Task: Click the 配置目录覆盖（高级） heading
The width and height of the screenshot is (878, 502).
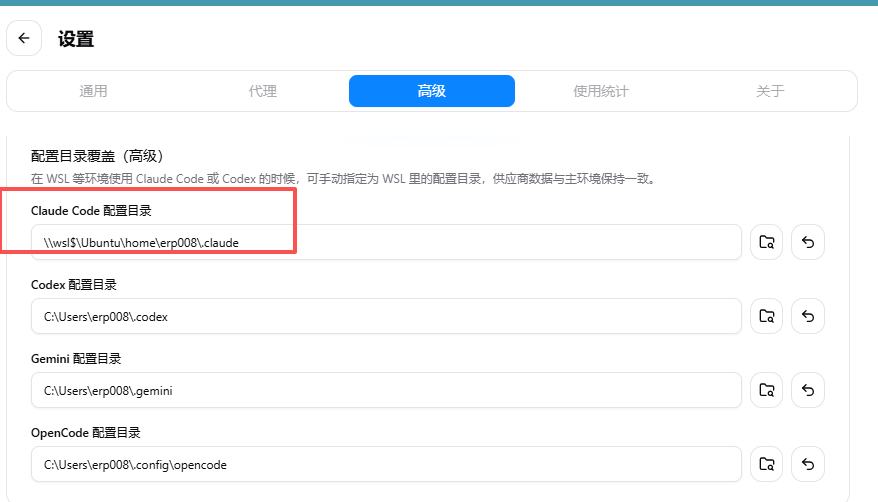Action: tap(97, 156)
